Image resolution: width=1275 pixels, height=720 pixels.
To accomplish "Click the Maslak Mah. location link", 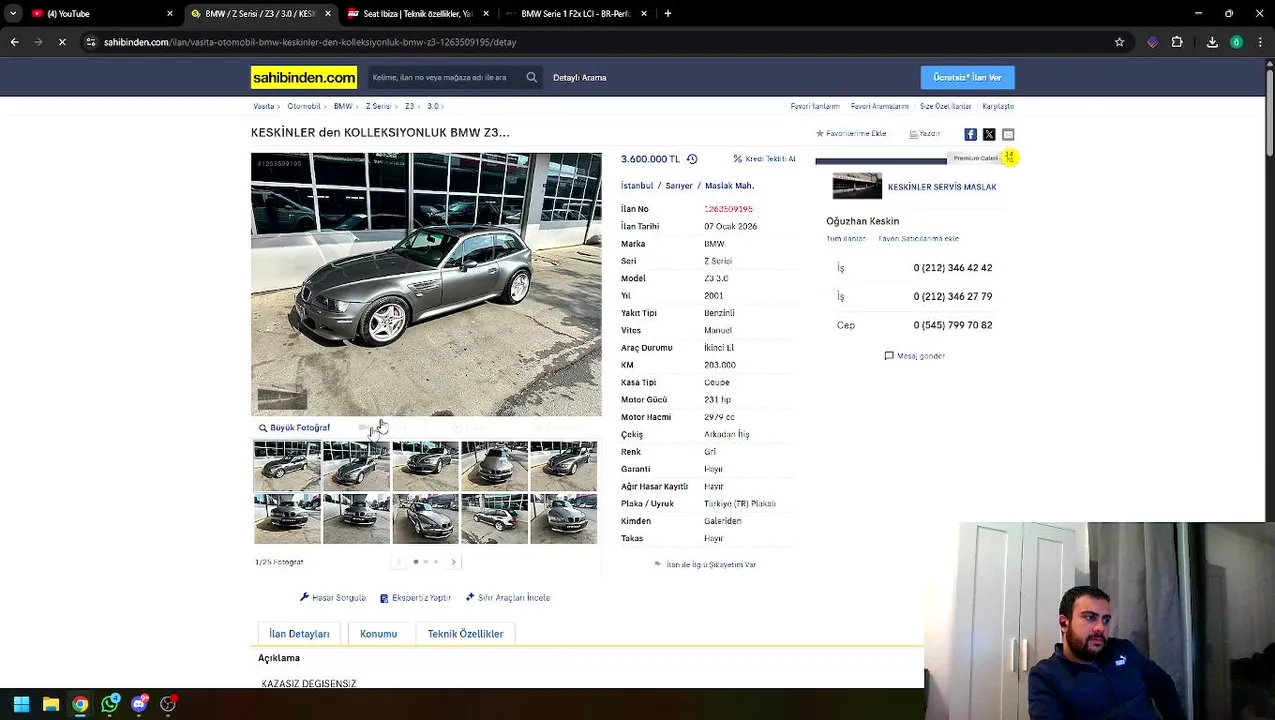I will click(729, 186).
